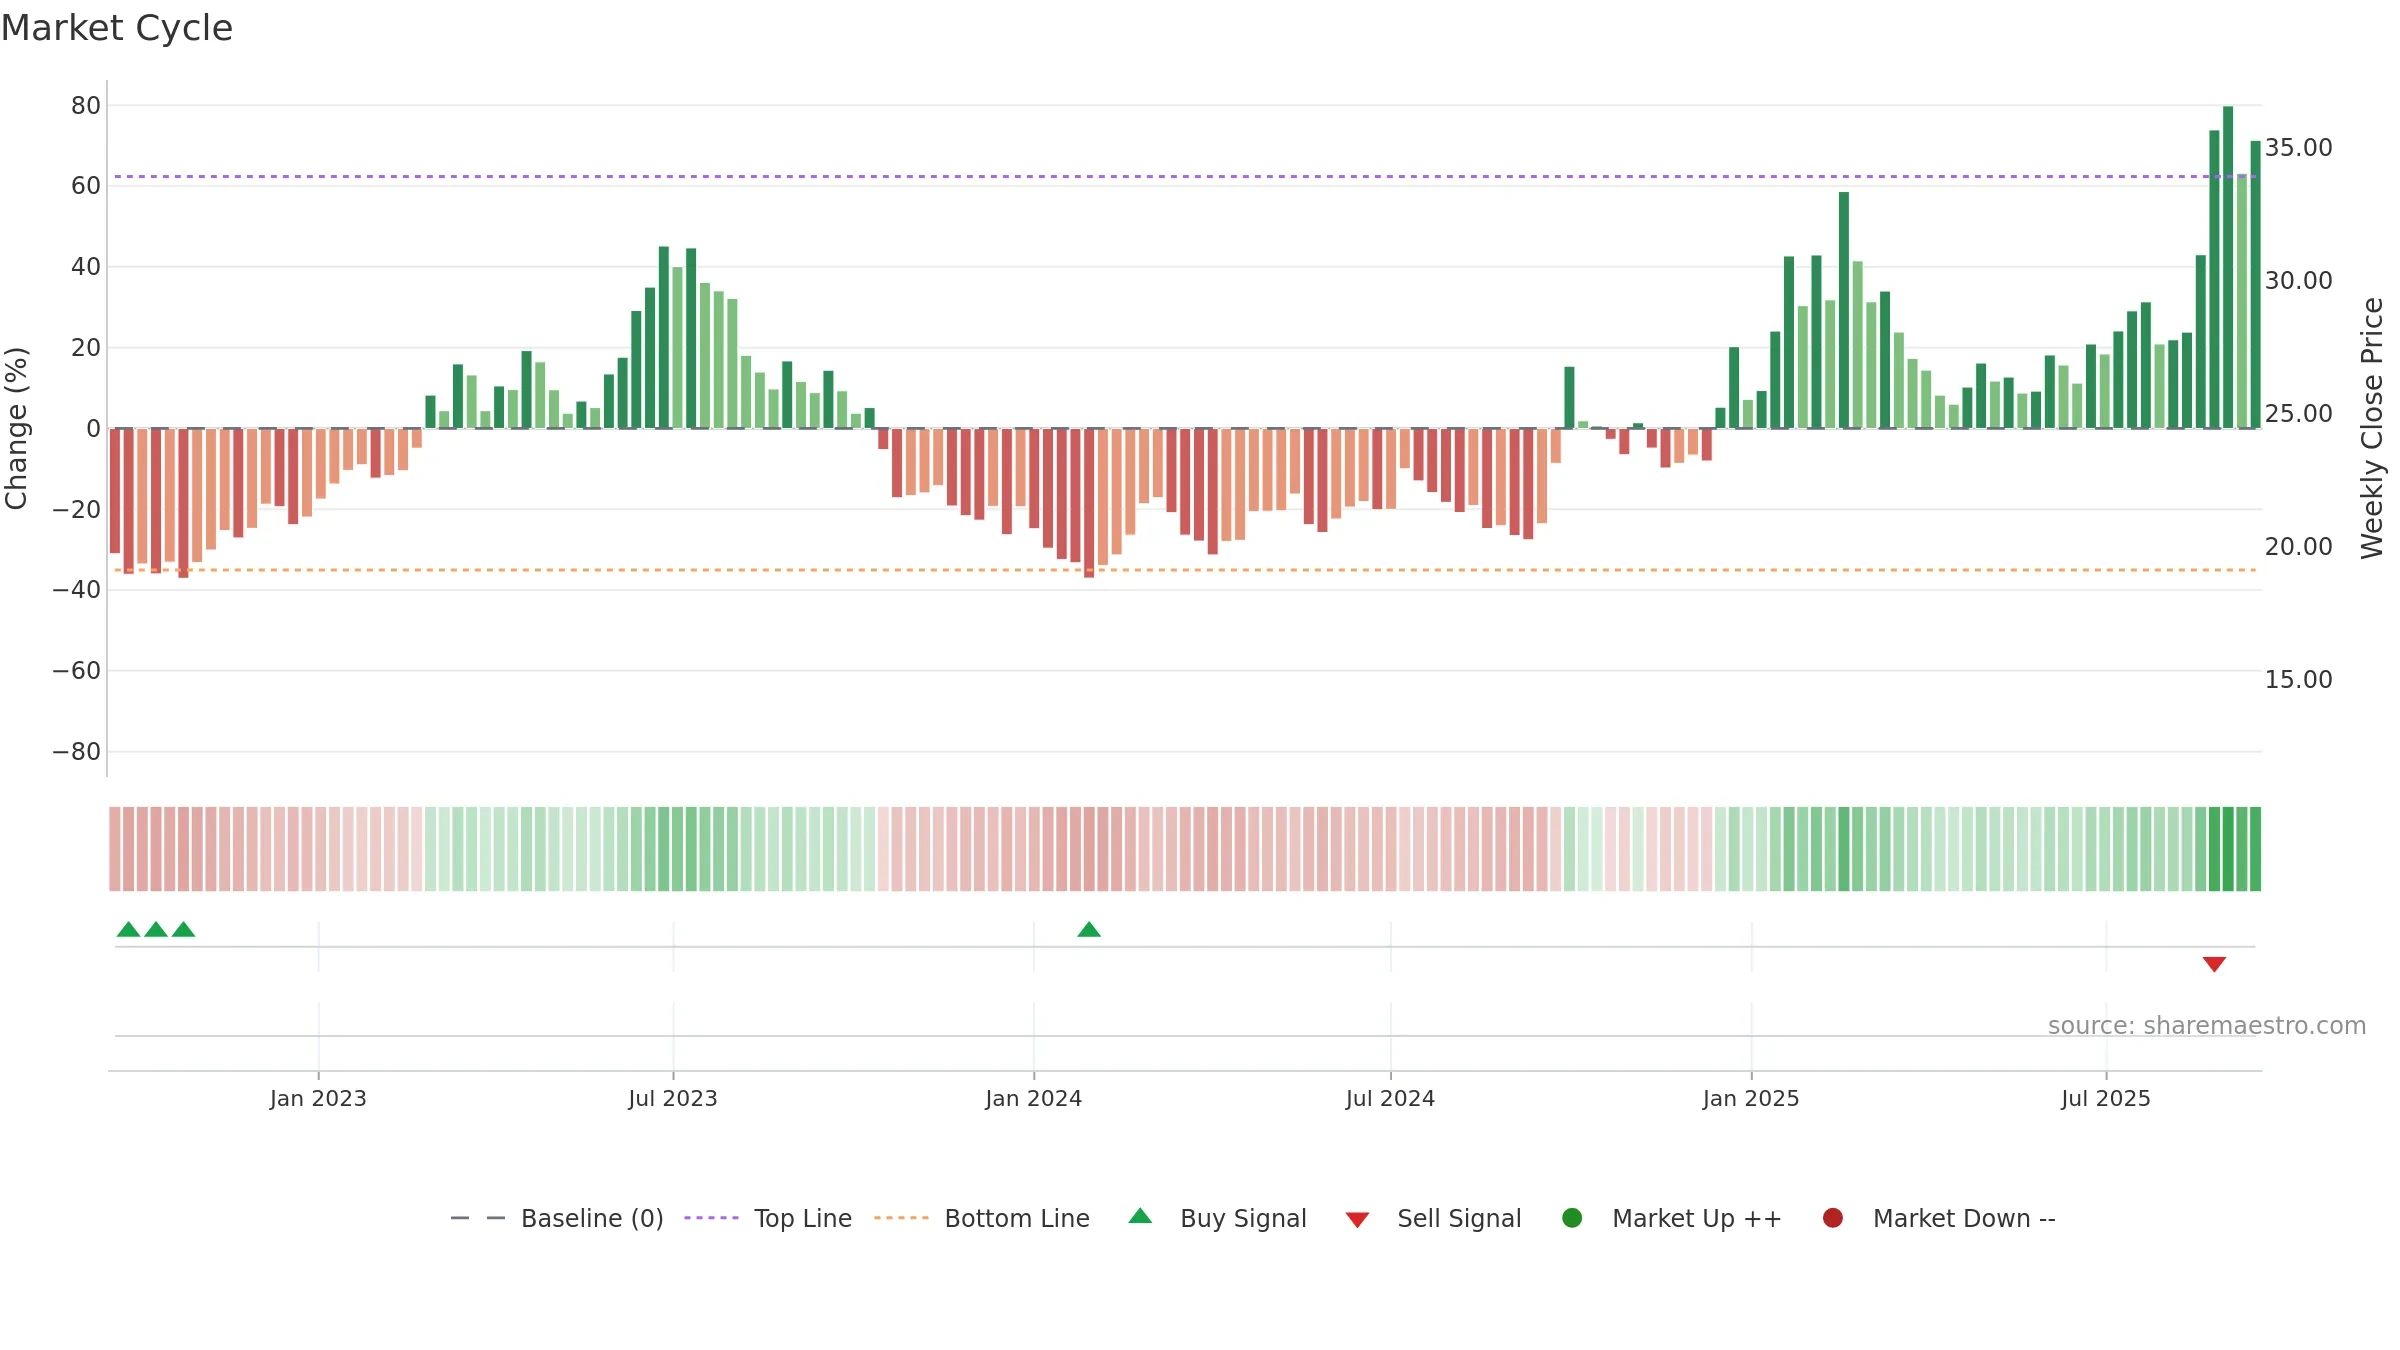Screen dimensions: 2400x1350
Task: Toggle the Market Down -- legend label
Action: tap(1964, 1219)
